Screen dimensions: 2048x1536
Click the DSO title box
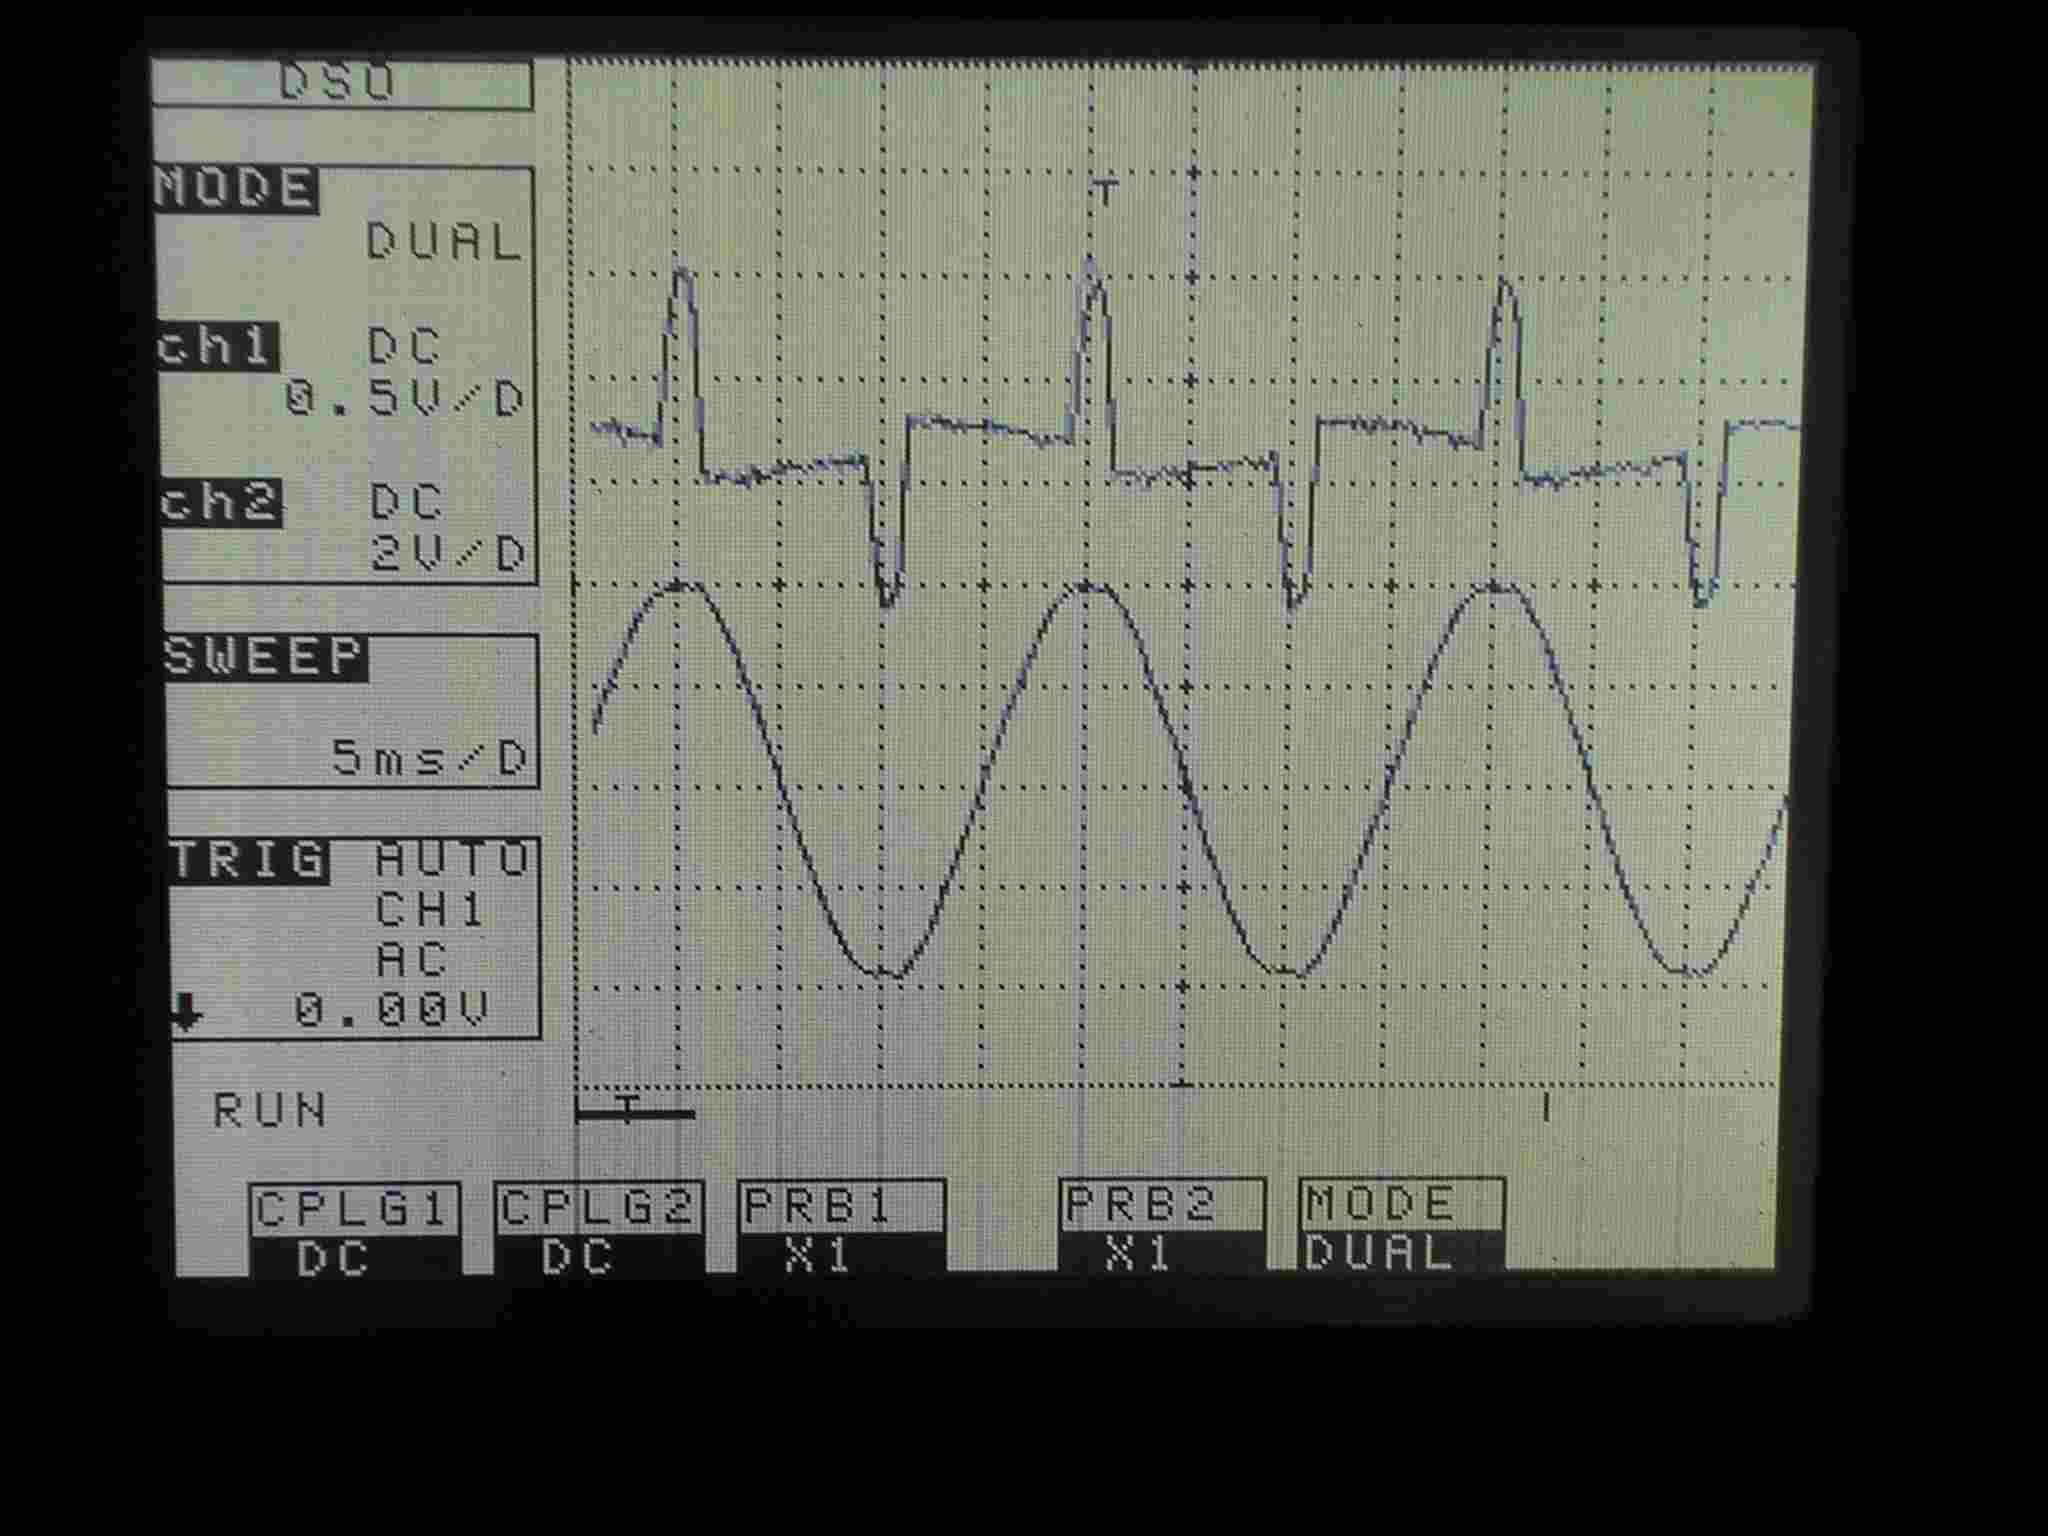tap(343, 83)
